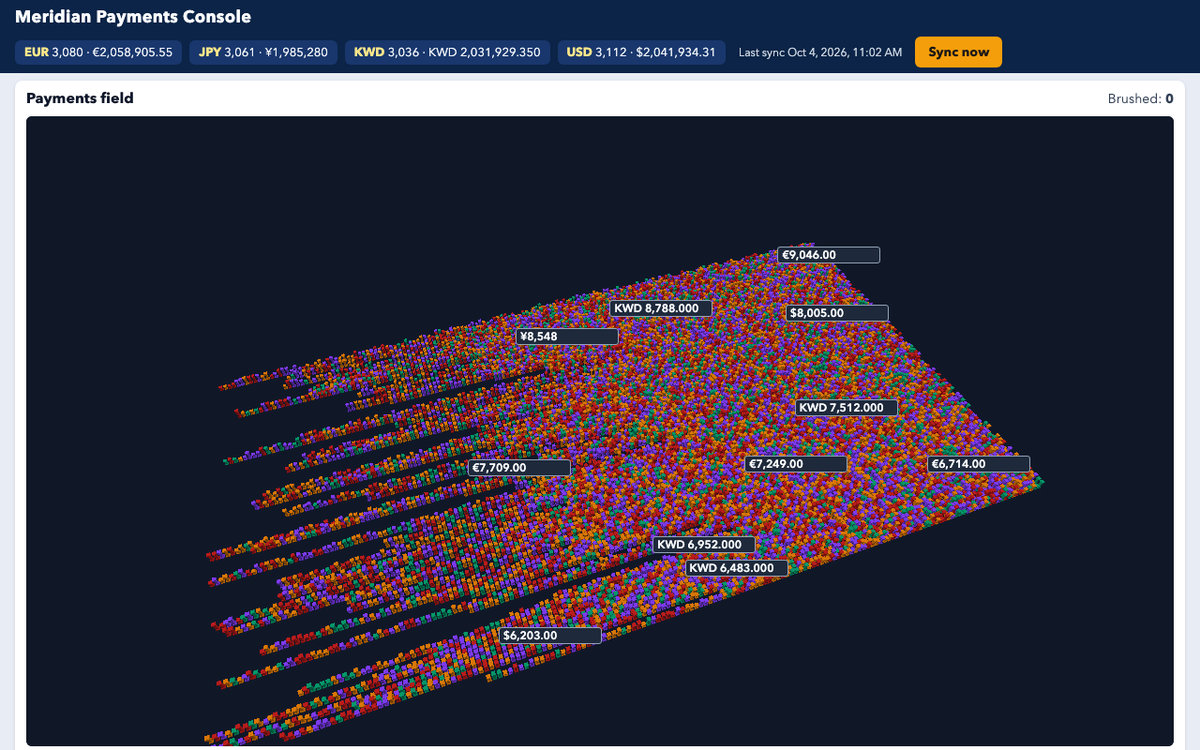Click the KWD 7,512.000 payment label
1200x750 pixels.
[x=847, y=408]
